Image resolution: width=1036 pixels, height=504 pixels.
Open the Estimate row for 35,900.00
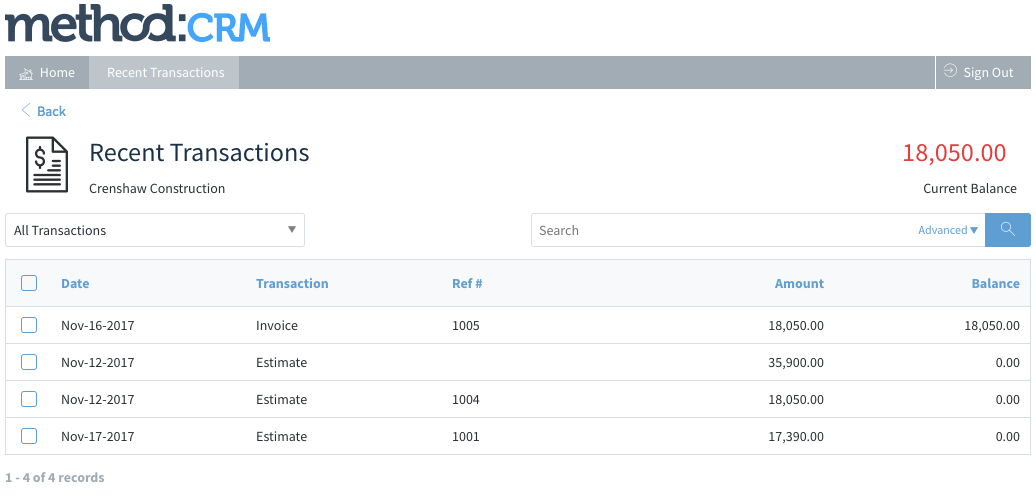tap(518, 362)
